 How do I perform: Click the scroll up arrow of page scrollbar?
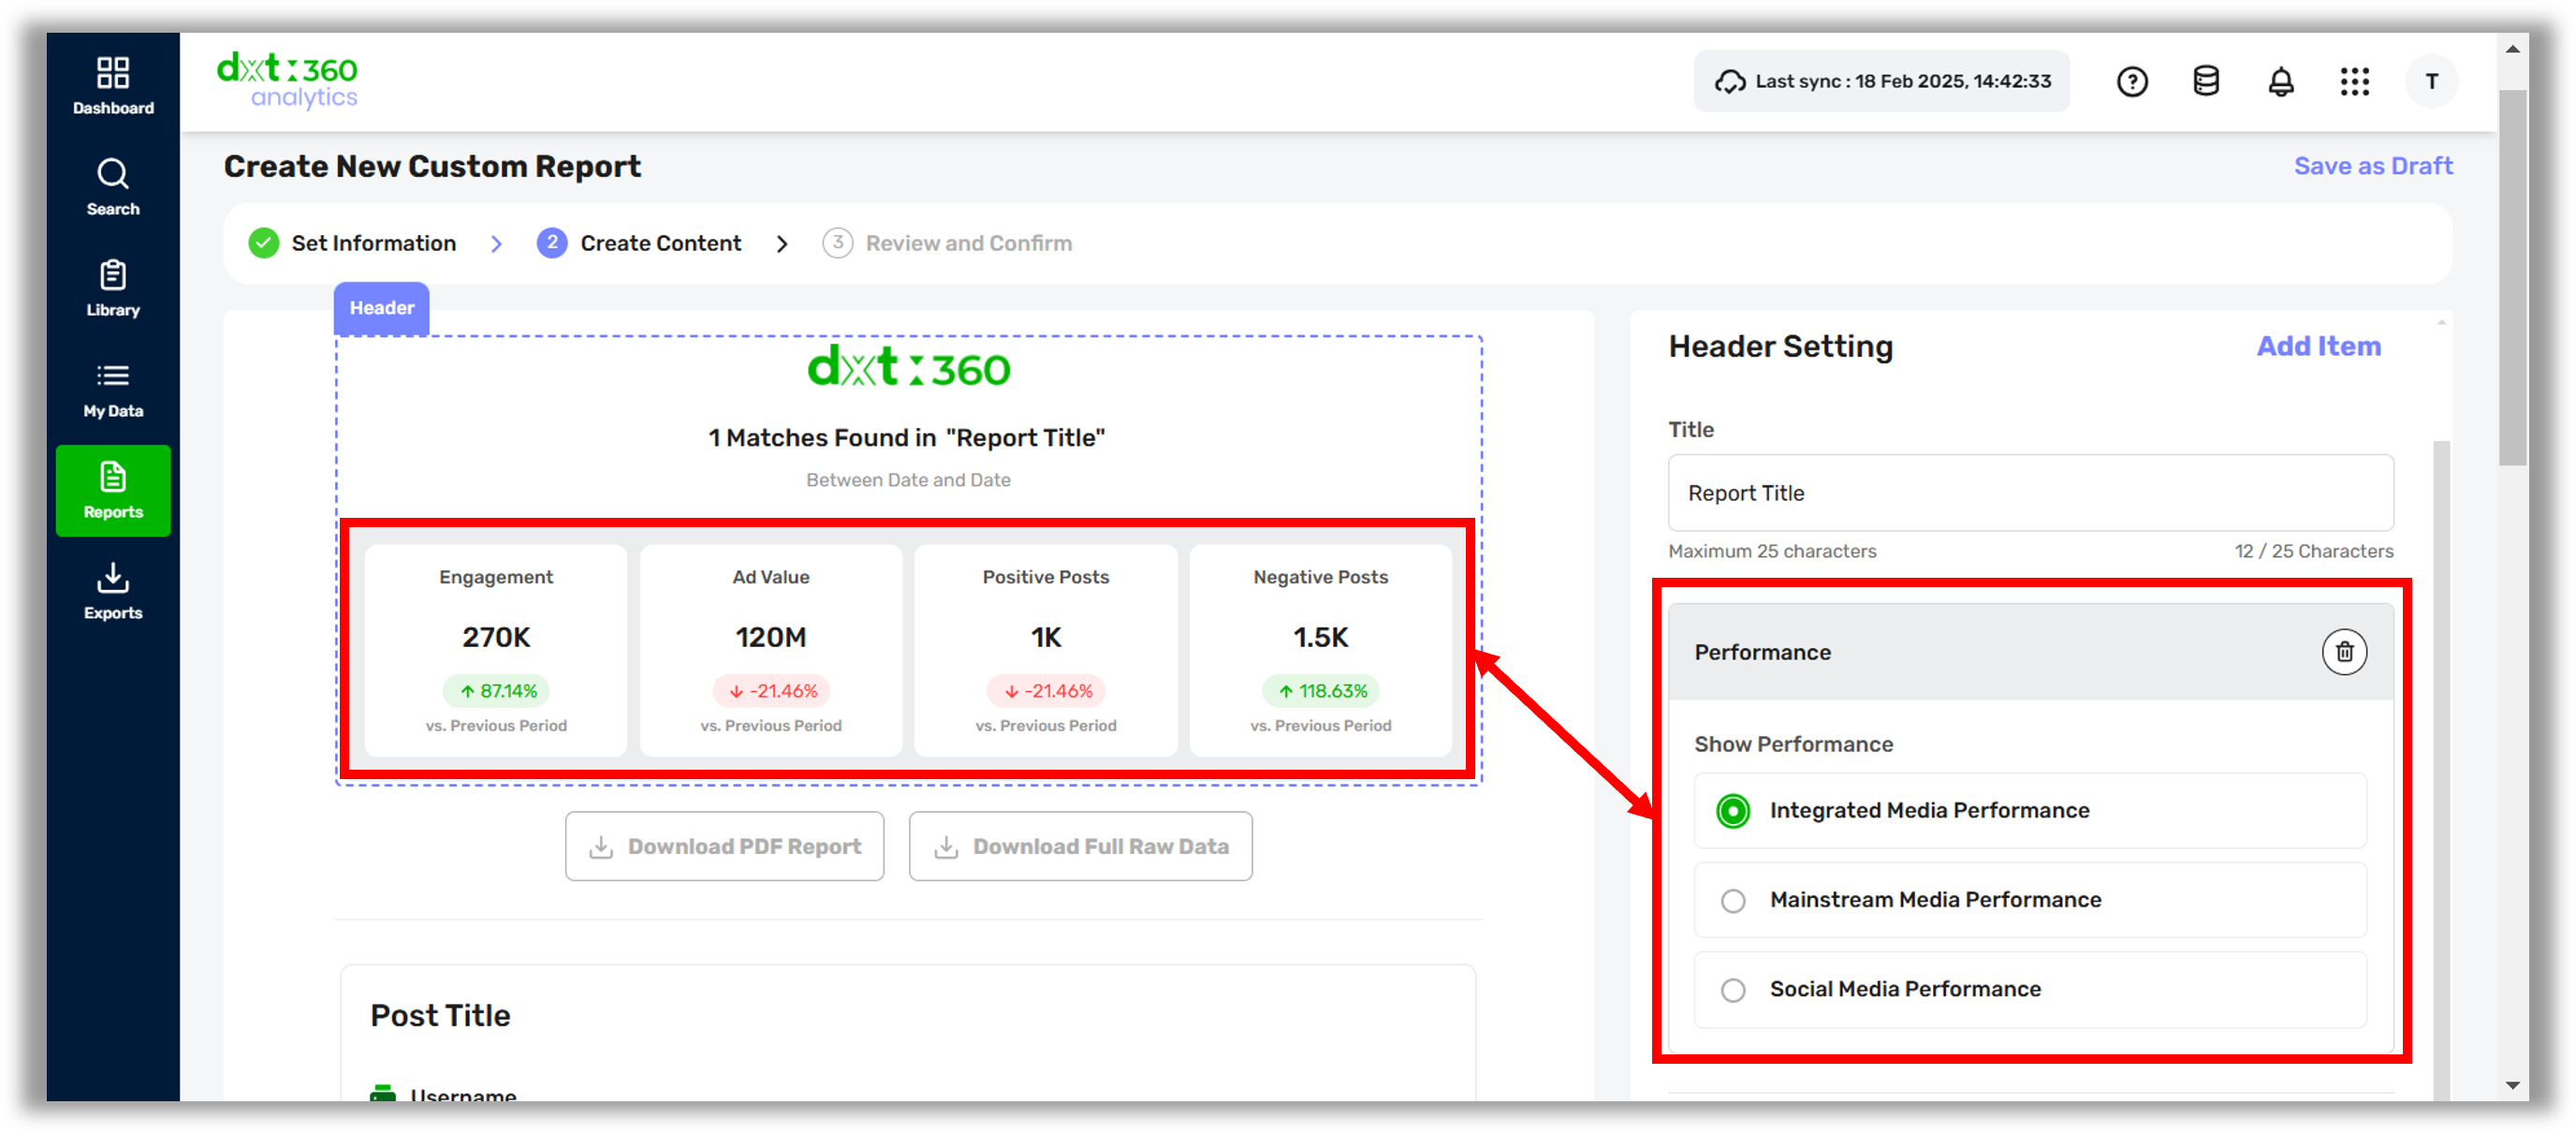pyautogui.click(x=2512, y=49)
